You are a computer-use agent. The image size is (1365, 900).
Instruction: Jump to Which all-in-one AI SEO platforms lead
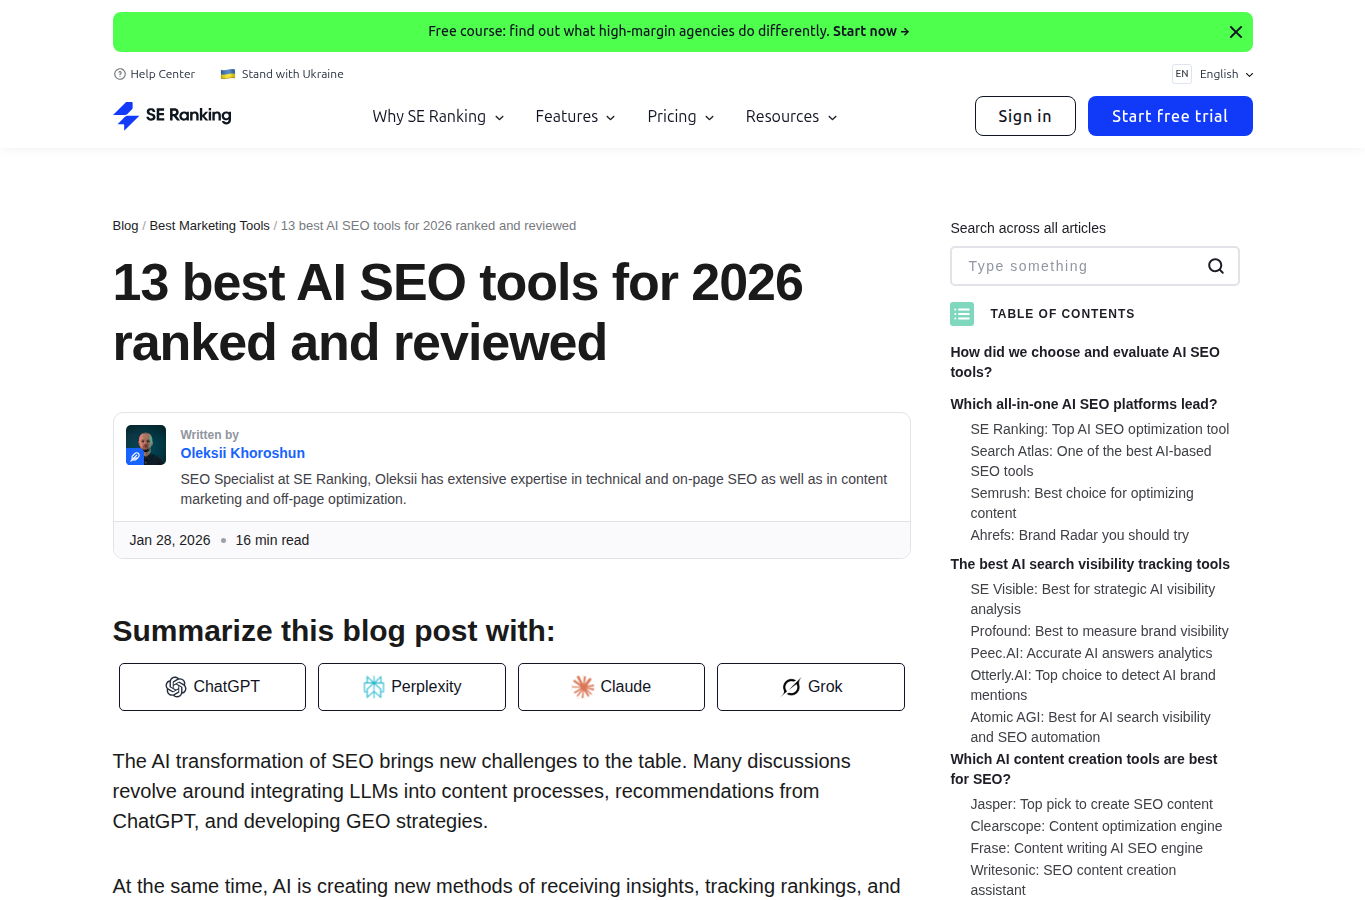click(x=1084, y=404)
